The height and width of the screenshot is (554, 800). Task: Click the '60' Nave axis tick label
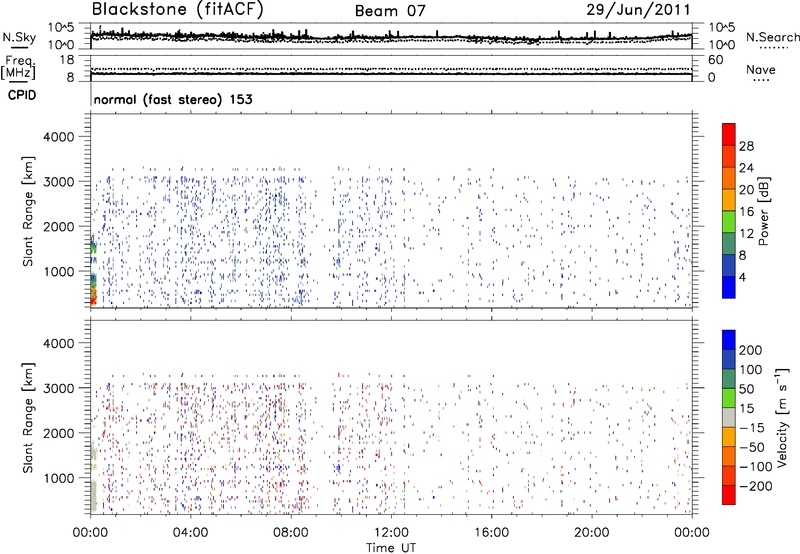click(x=715, y=60)
